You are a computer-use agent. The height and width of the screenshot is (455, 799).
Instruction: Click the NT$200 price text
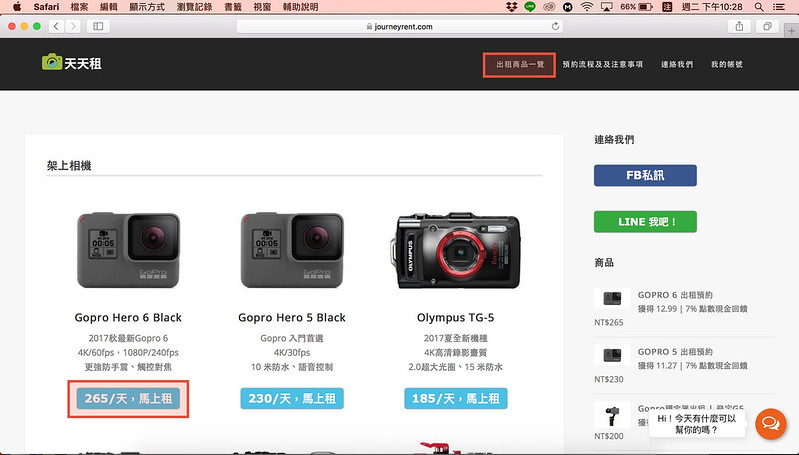(608, 436)
